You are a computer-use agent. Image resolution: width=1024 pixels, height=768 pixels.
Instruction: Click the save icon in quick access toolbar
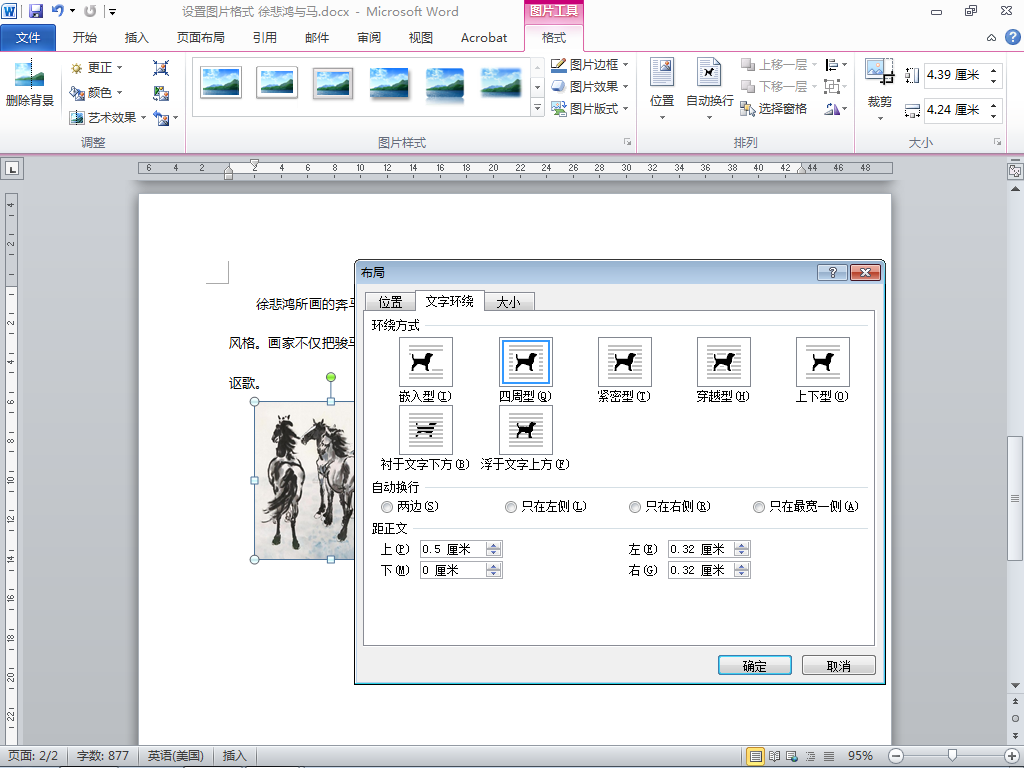[x=36, y=11]
